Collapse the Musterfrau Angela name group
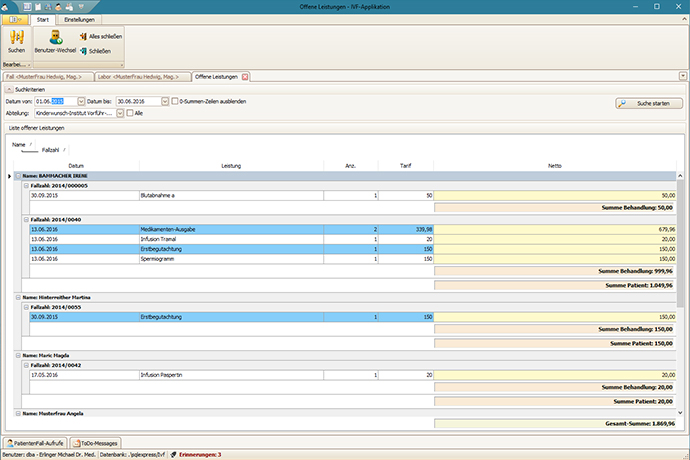 pyautogui.click(x=18, y=413)
